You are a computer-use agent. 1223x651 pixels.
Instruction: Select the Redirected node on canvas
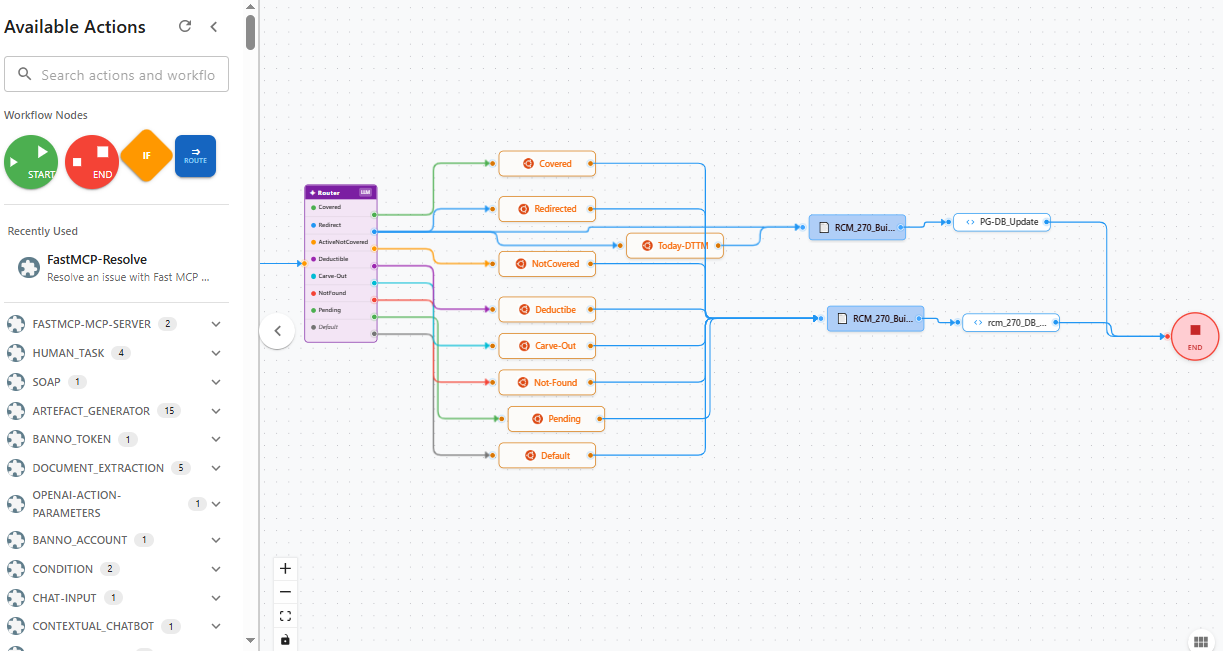(x=547, y=209)
